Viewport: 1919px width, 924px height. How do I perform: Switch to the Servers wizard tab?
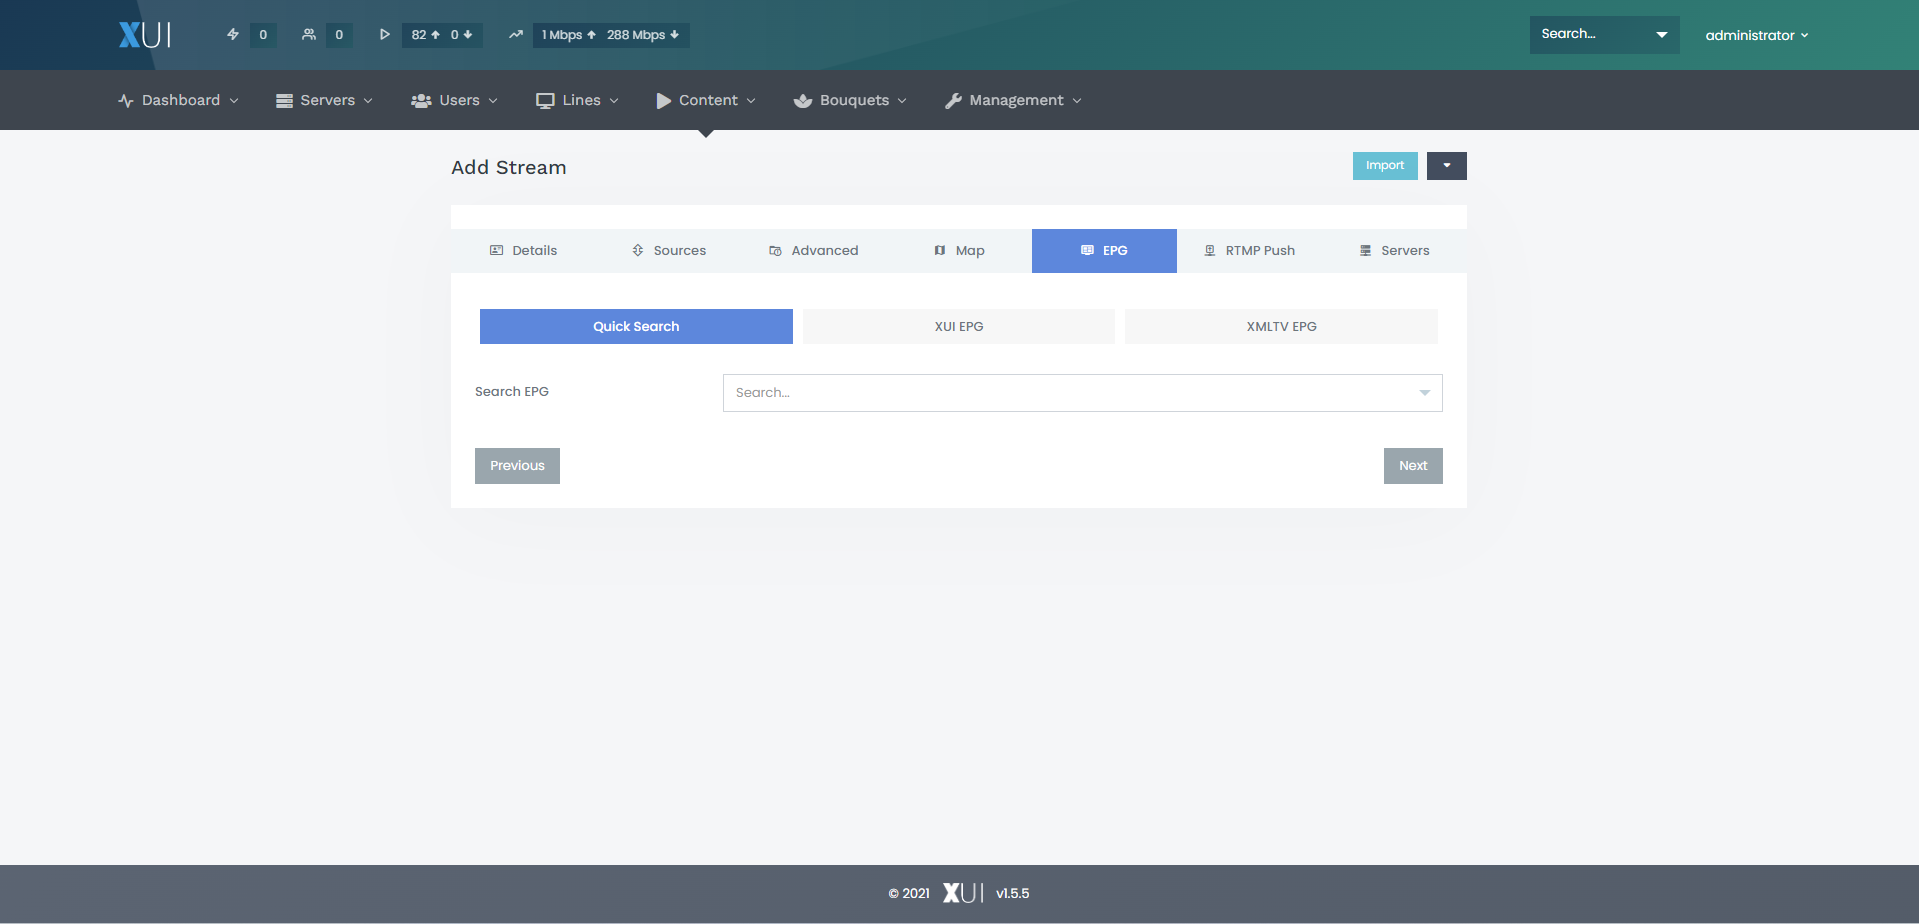(1394, 250)
